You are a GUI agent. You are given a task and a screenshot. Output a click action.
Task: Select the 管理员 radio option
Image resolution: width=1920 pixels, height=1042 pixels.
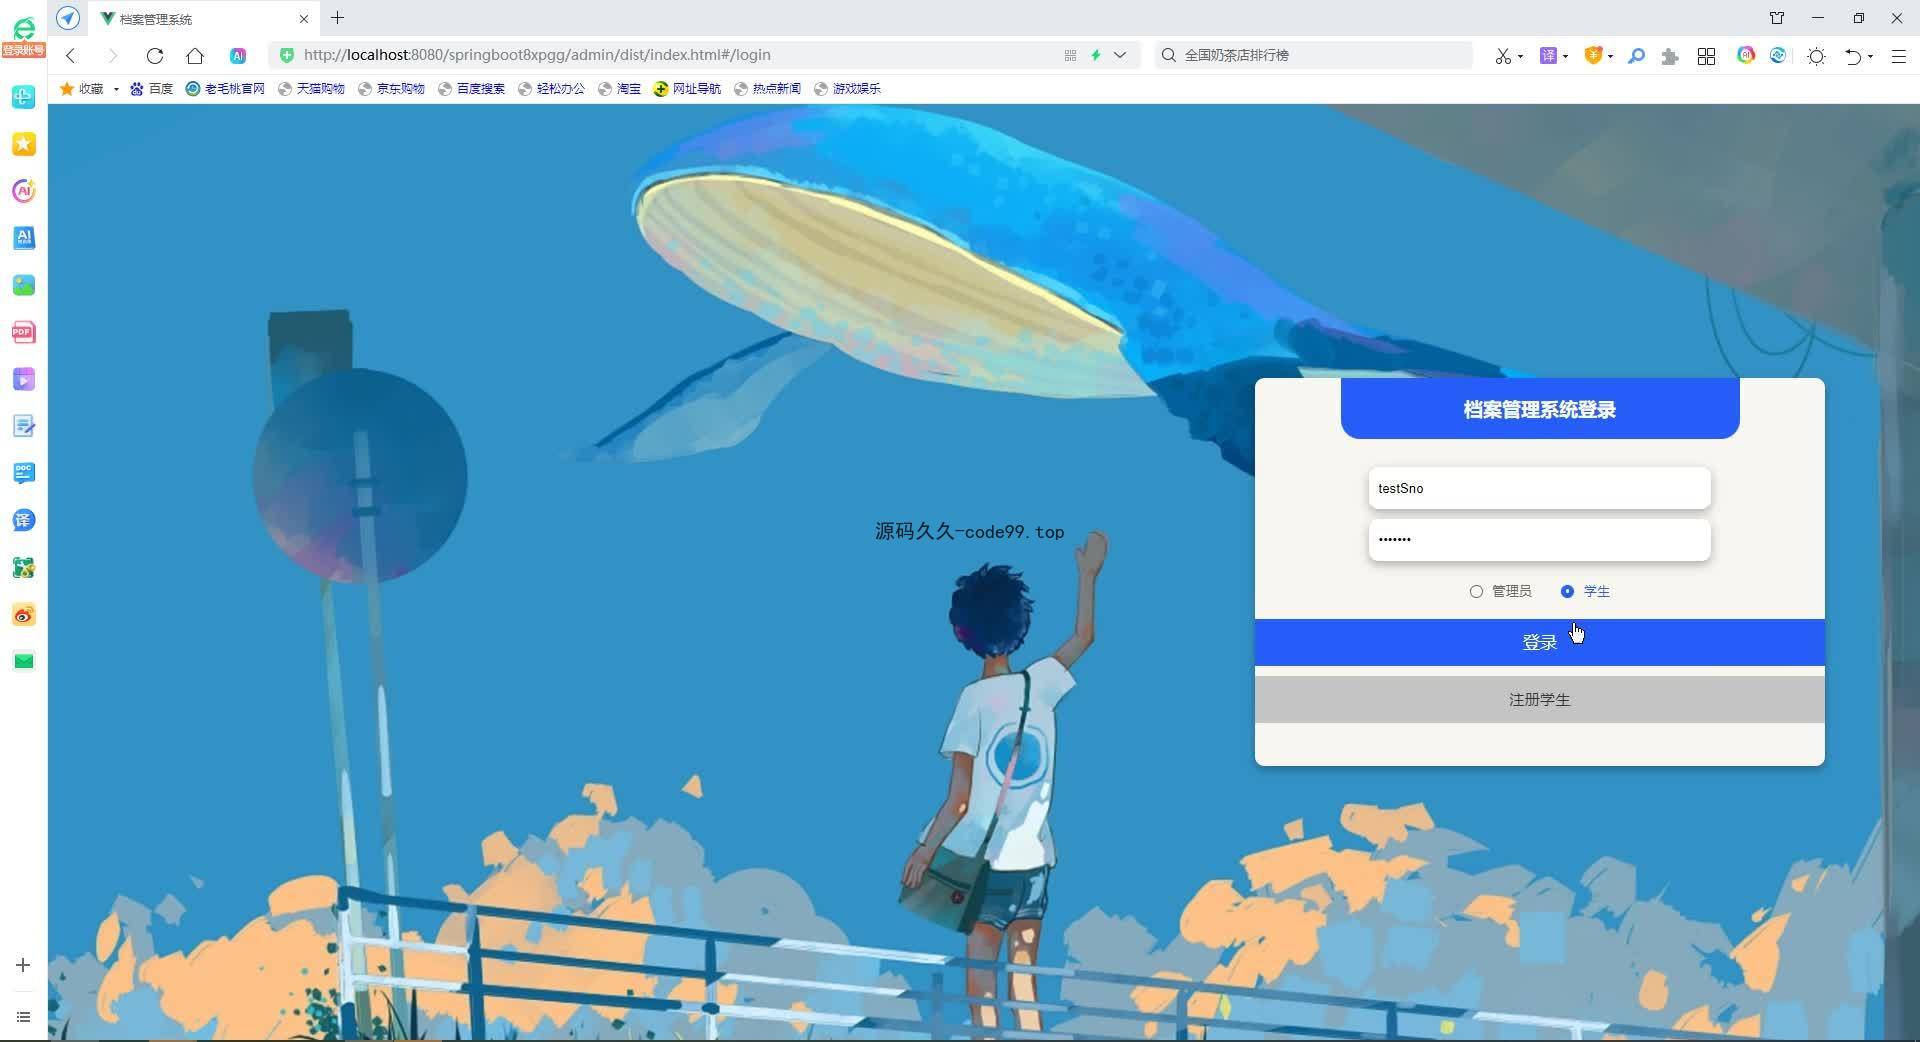coord(1501,591)
